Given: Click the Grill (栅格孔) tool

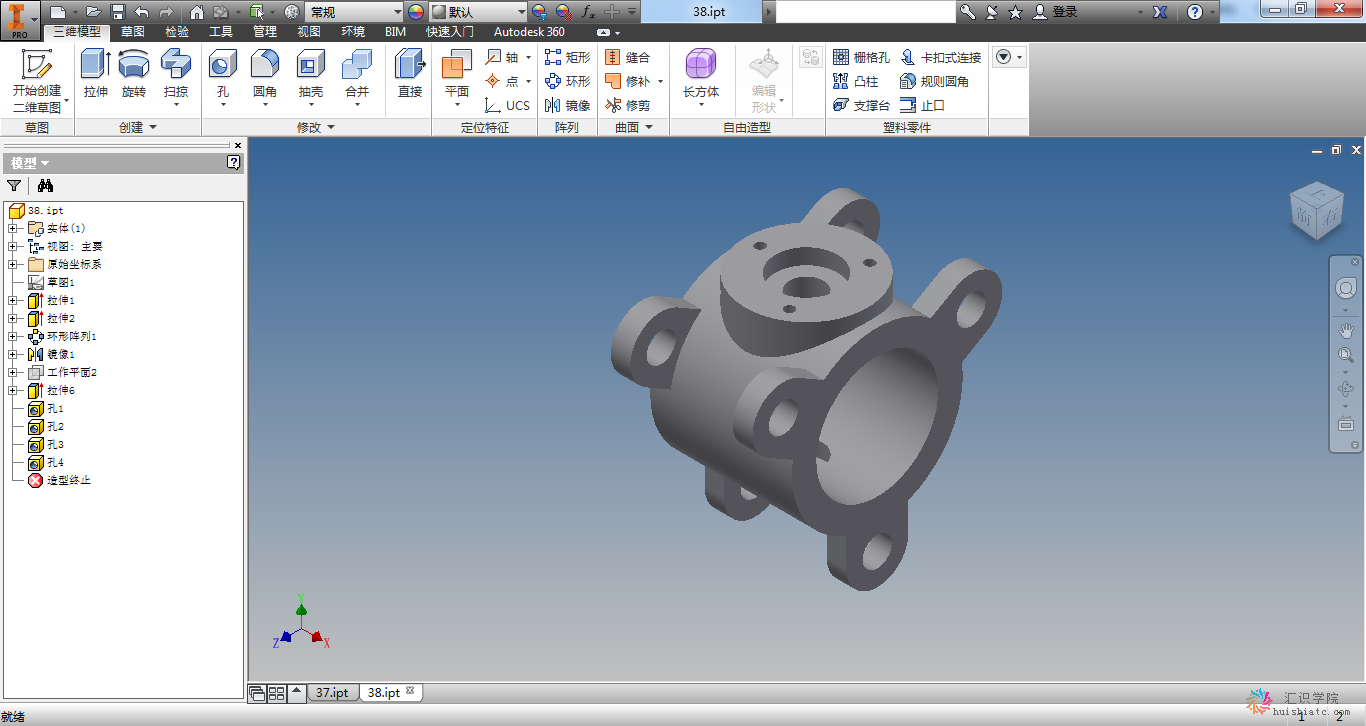Looking at the screenshot, I should coord(861,57).
